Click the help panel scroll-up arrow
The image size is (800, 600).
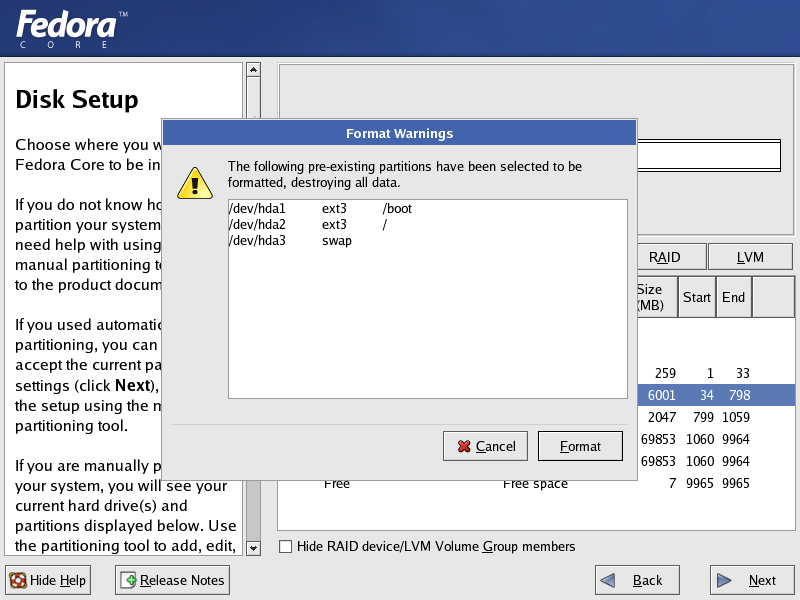click(x=253, y=69)
